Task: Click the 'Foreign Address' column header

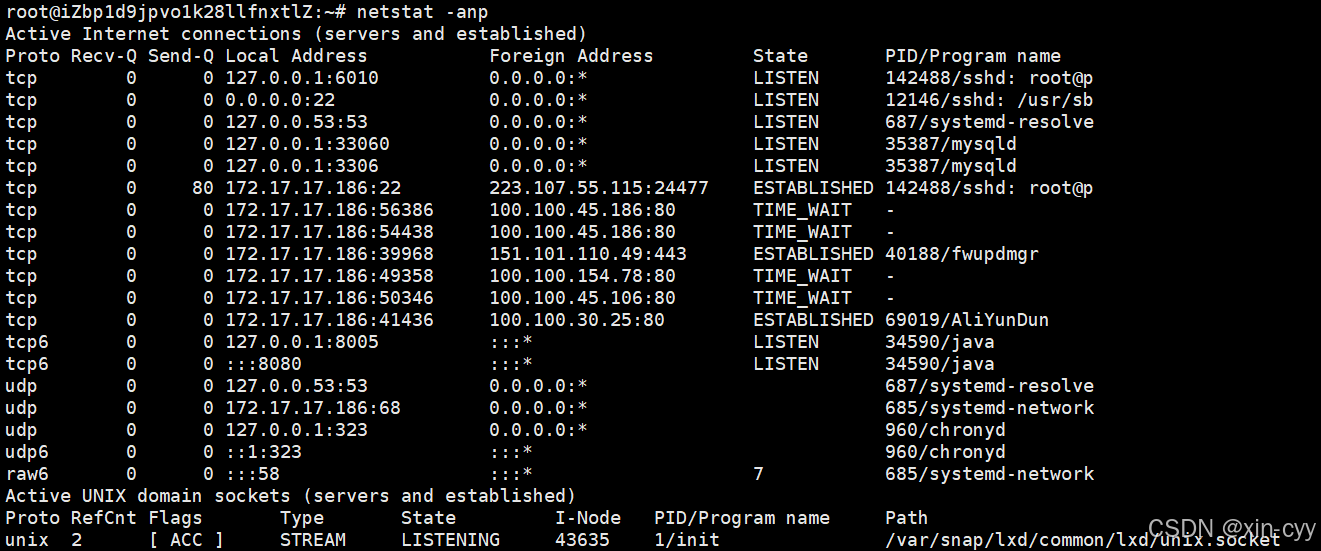Action: click(571, 56)
